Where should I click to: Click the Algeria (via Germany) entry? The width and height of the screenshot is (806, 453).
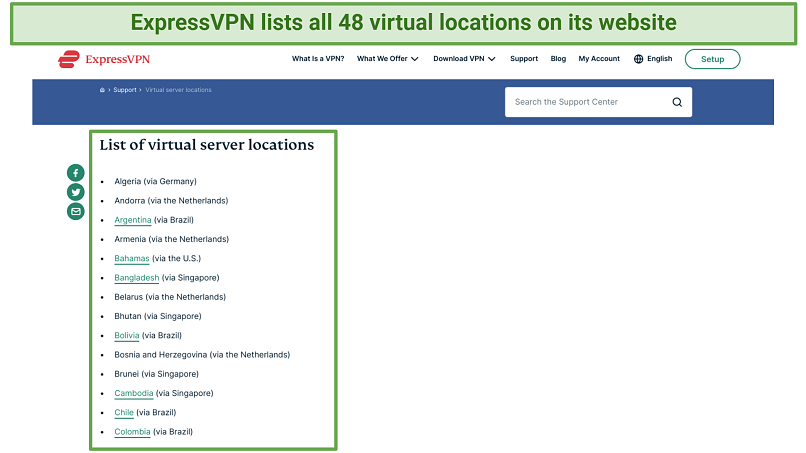click(x=155, y=182)
